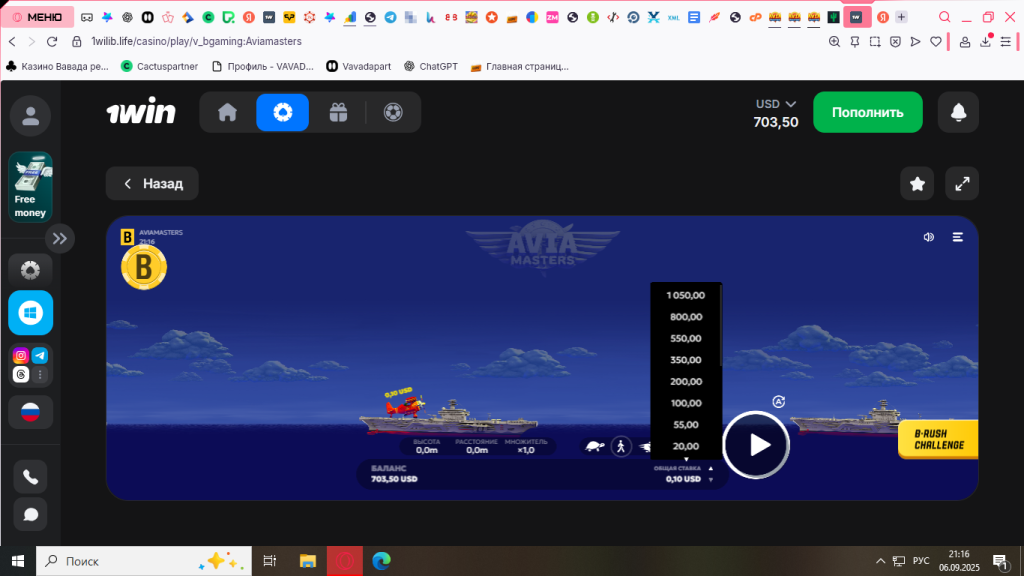Expand game to fullscreen
The width and height of the screenshot is (1024, 576).
[962, 184]
